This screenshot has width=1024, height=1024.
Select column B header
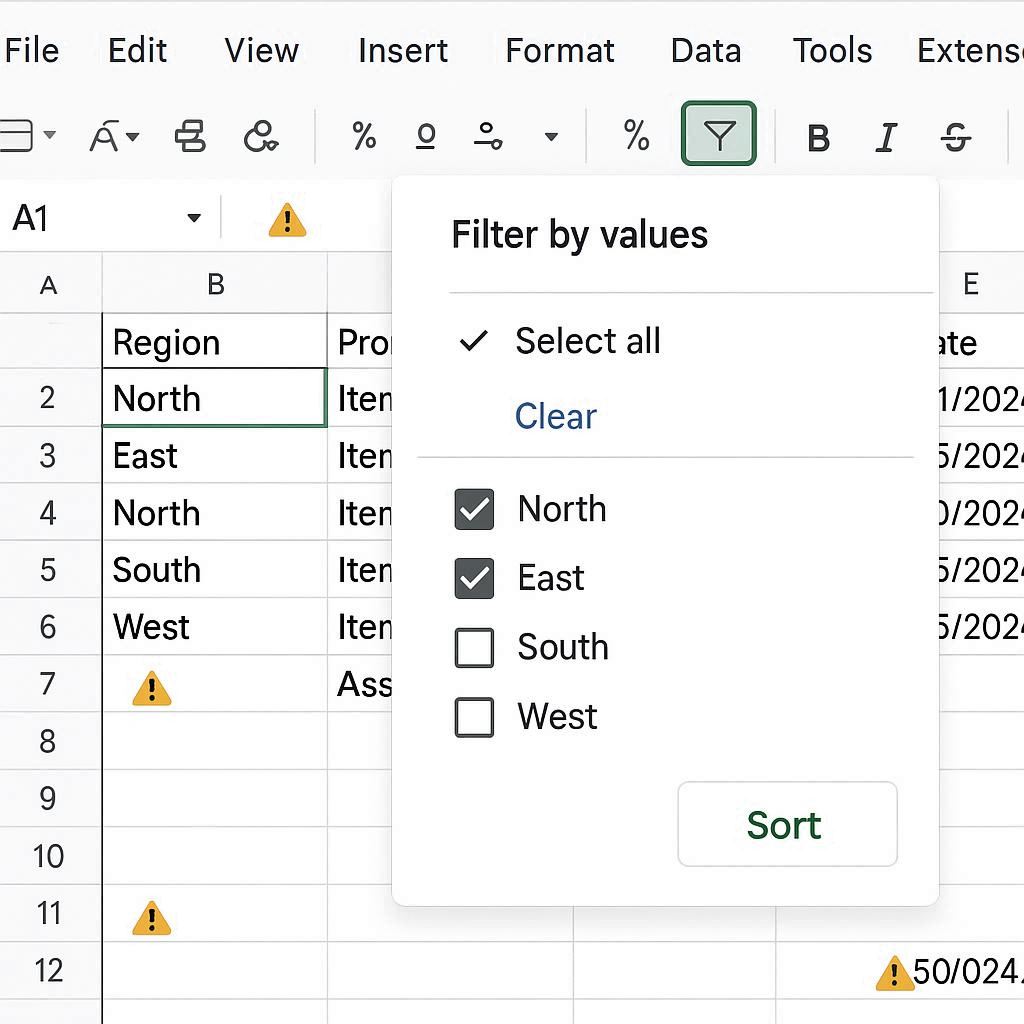coord(215,285)
